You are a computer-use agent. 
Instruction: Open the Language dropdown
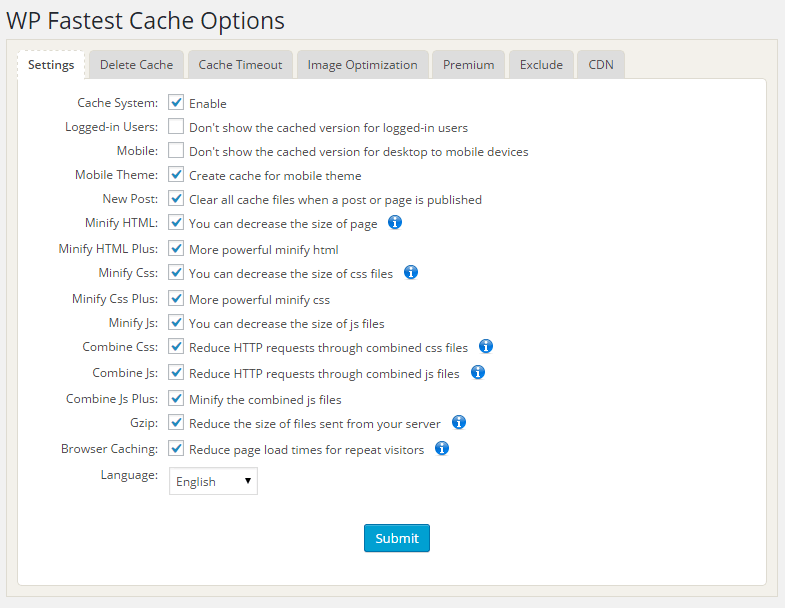[213, 481]
